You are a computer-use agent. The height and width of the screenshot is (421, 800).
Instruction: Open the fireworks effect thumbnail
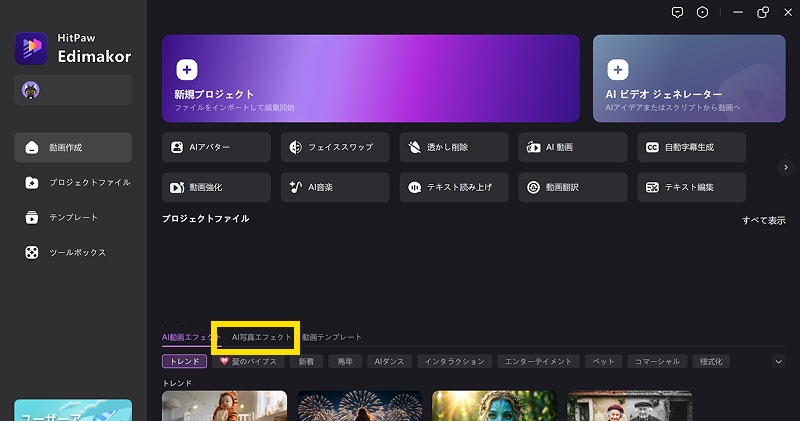(360, 406)
